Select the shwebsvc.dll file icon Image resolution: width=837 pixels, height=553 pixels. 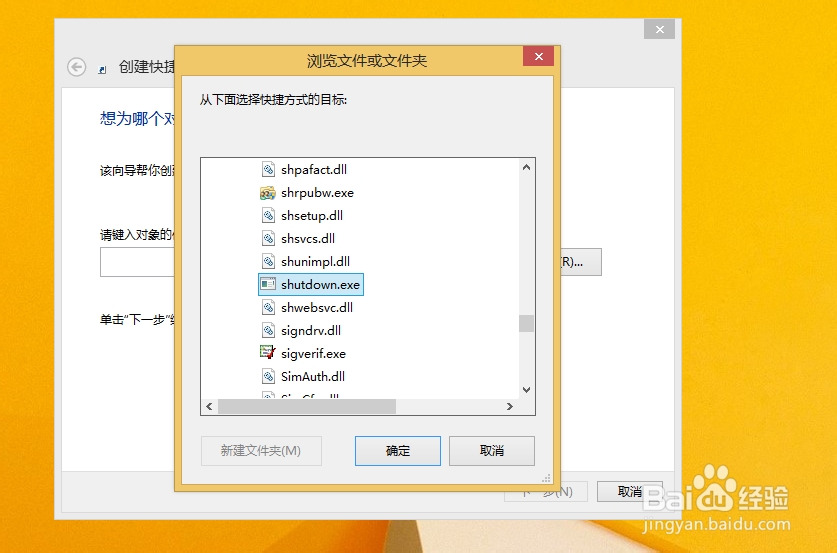(268, 307)
